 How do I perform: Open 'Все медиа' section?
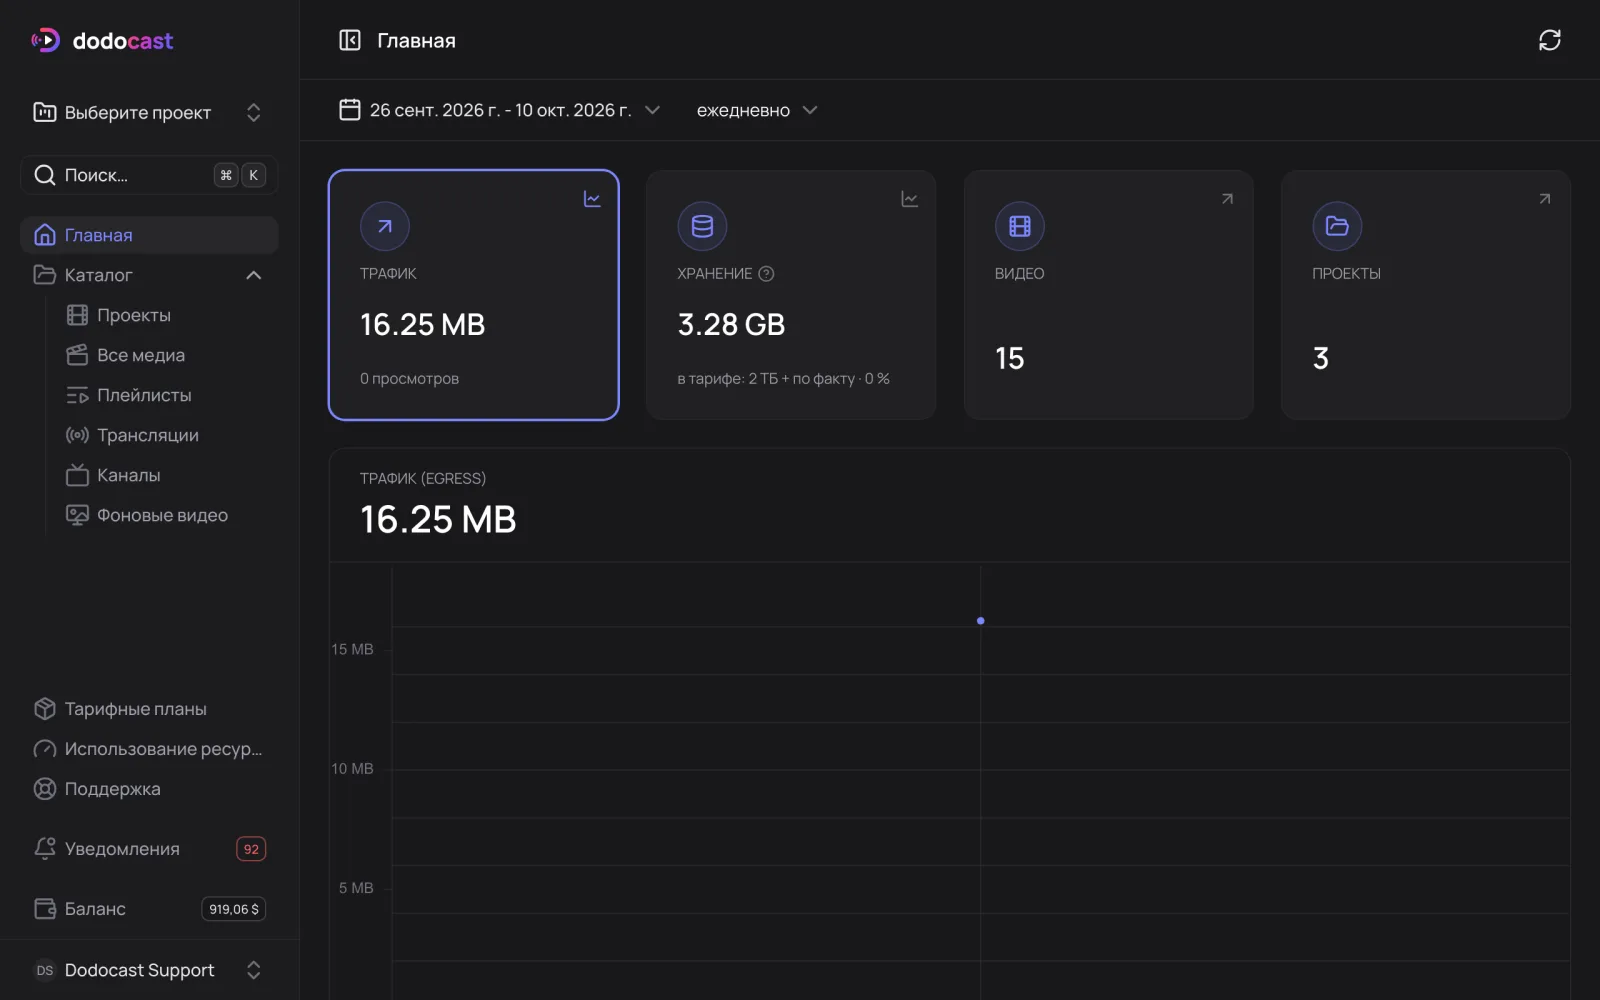[126, 355]
